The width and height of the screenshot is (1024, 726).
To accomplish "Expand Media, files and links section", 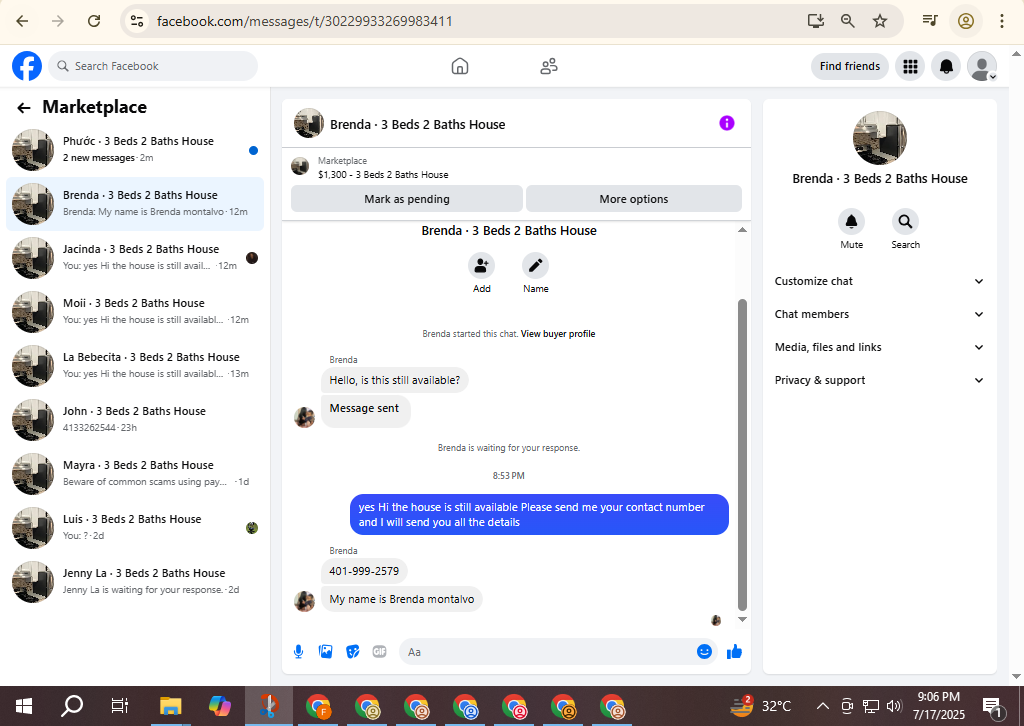I will pos(879,347).
